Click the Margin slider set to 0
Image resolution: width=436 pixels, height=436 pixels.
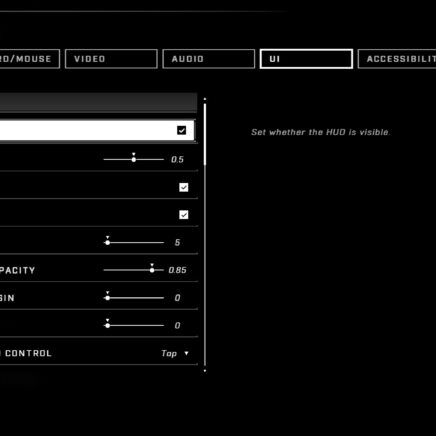134,298
